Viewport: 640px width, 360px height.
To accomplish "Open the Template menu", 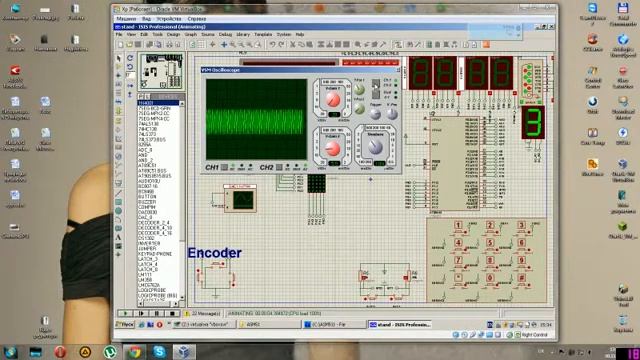I will (x=263, y=35).
